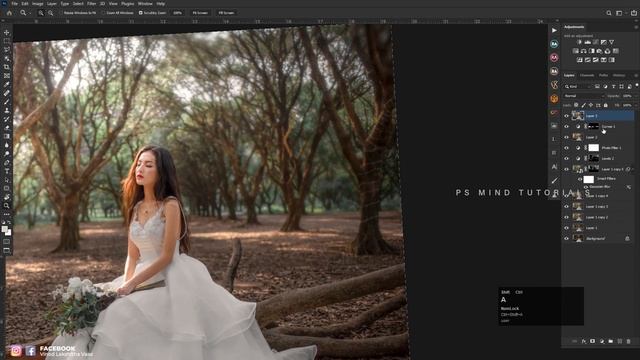Add a Levels adjustment from Adjustments panel
Image resolution: width=640 pixels, height=360 pixels.
(x=587, y=42)
